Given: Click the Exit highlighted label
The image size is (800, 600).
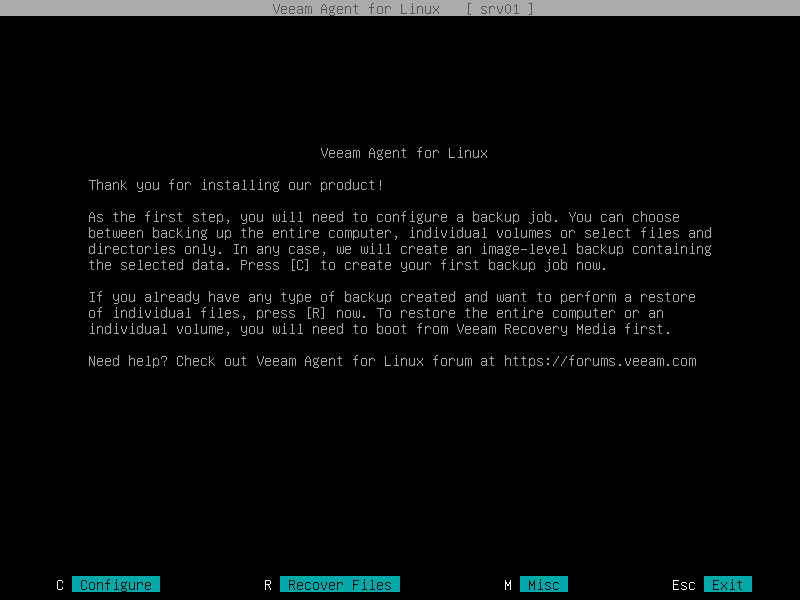Looking at the screenshot, I should click(727, 584).
